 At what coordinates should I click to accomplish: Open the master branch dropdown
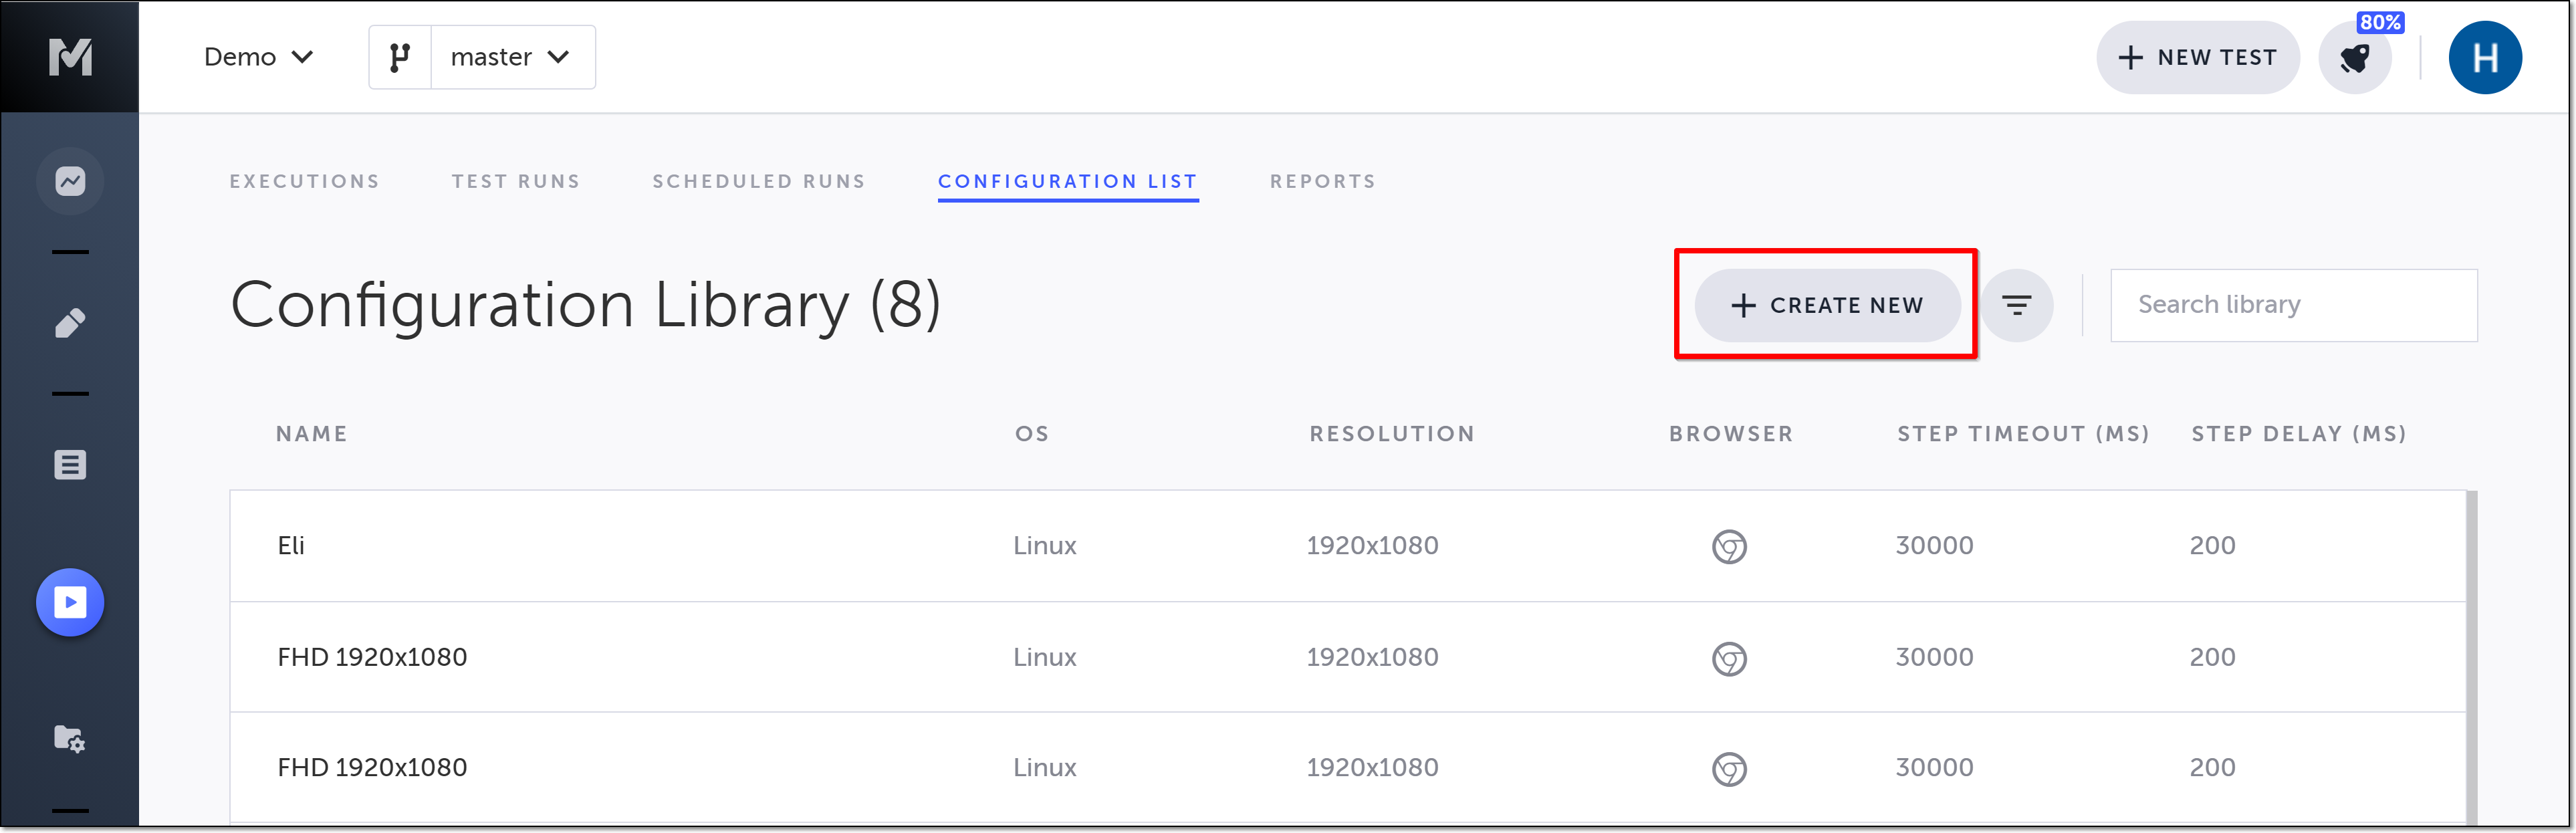tap(511, 58)
